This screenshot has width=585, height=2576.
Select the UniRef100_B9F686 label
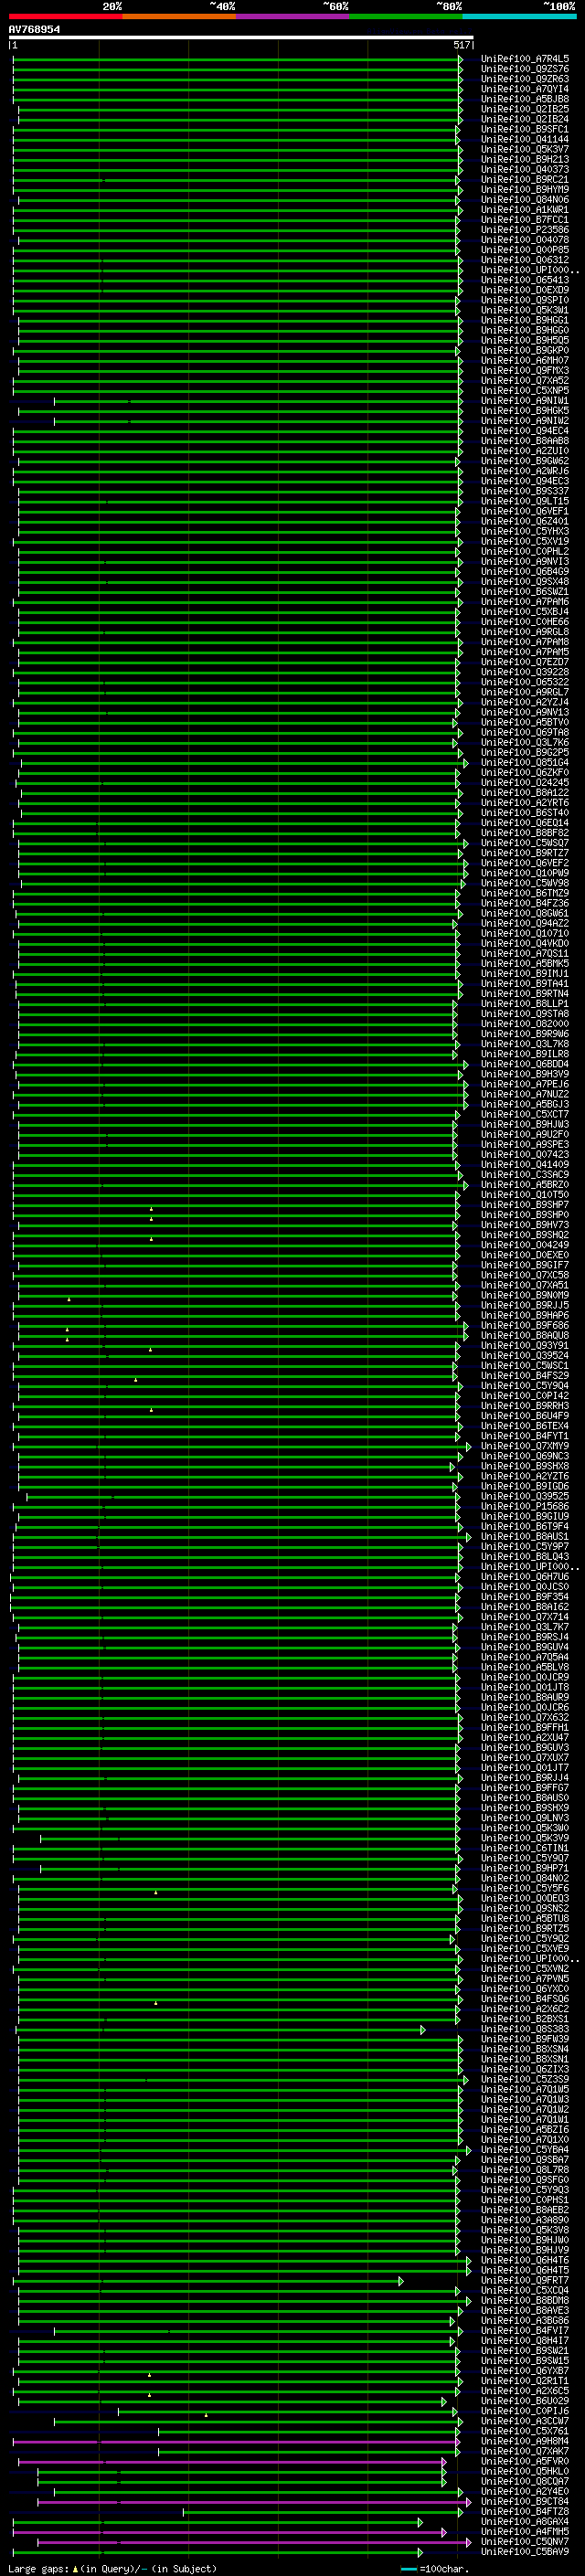coord(525,1326)
